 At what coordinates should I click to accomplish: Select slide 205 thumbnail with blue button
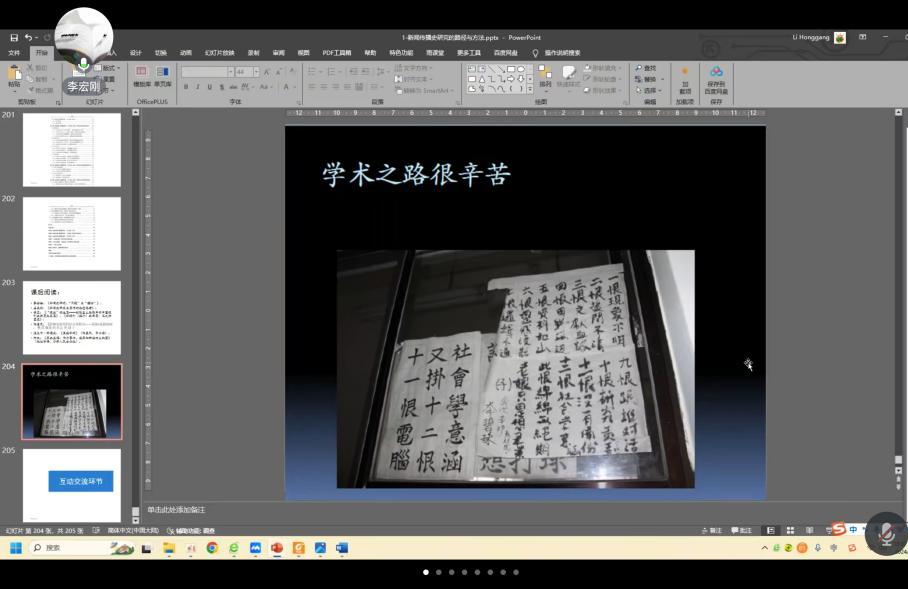pyautogui.click(x=72, y=483)
